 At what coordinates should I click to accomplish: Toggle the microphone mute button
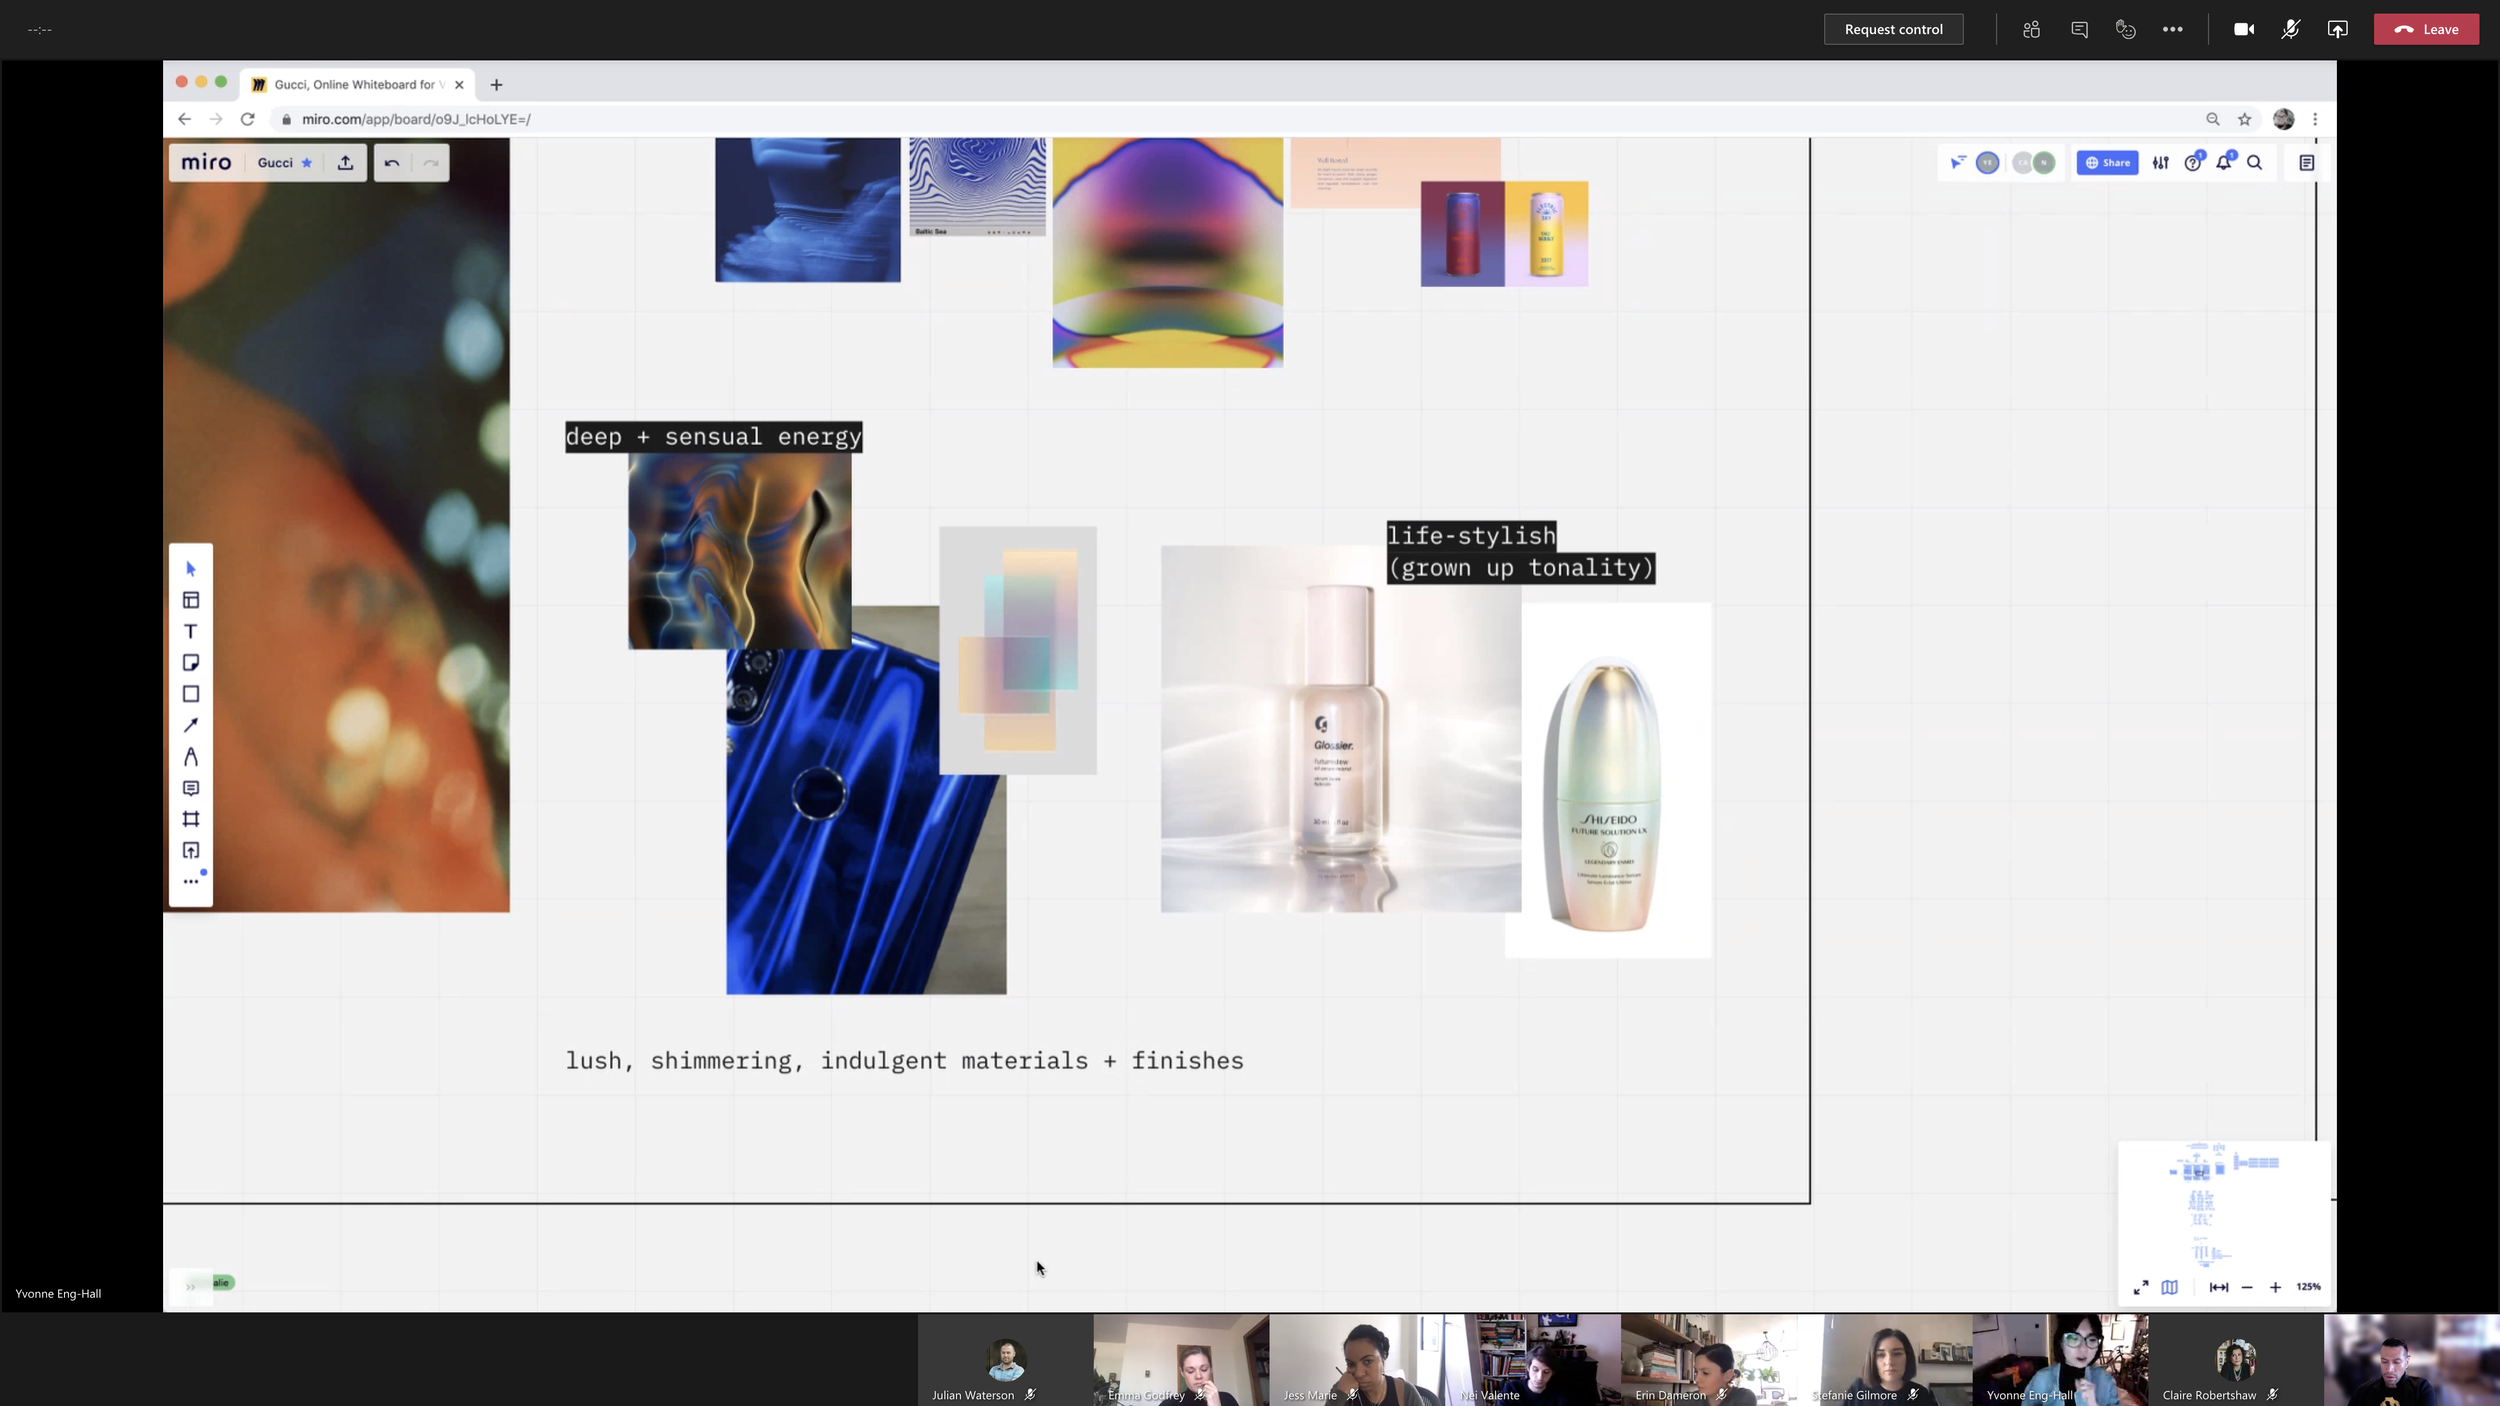[2290, 29]
